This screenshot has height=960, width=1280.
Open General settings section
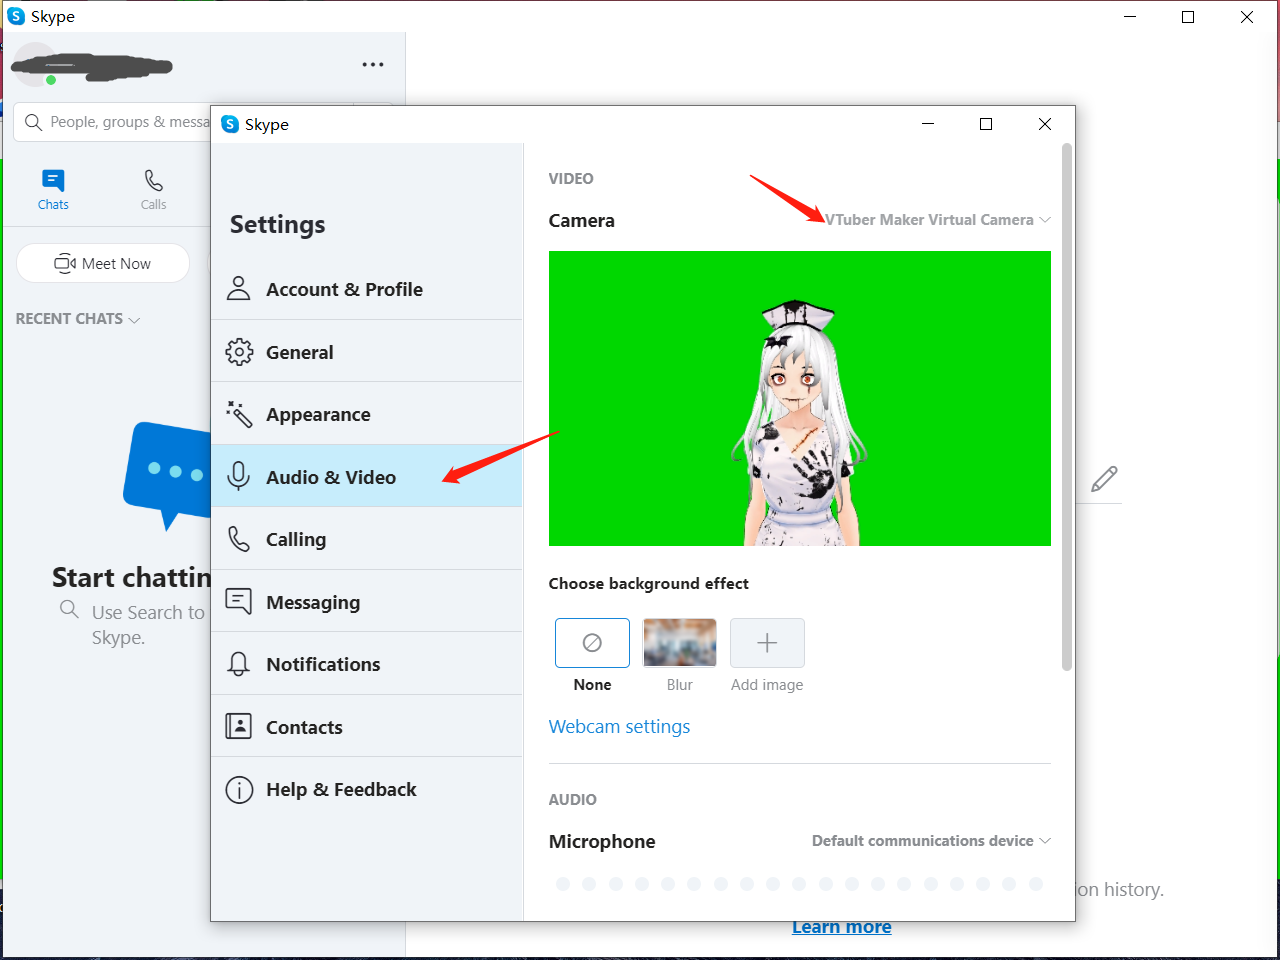point(367,352)
